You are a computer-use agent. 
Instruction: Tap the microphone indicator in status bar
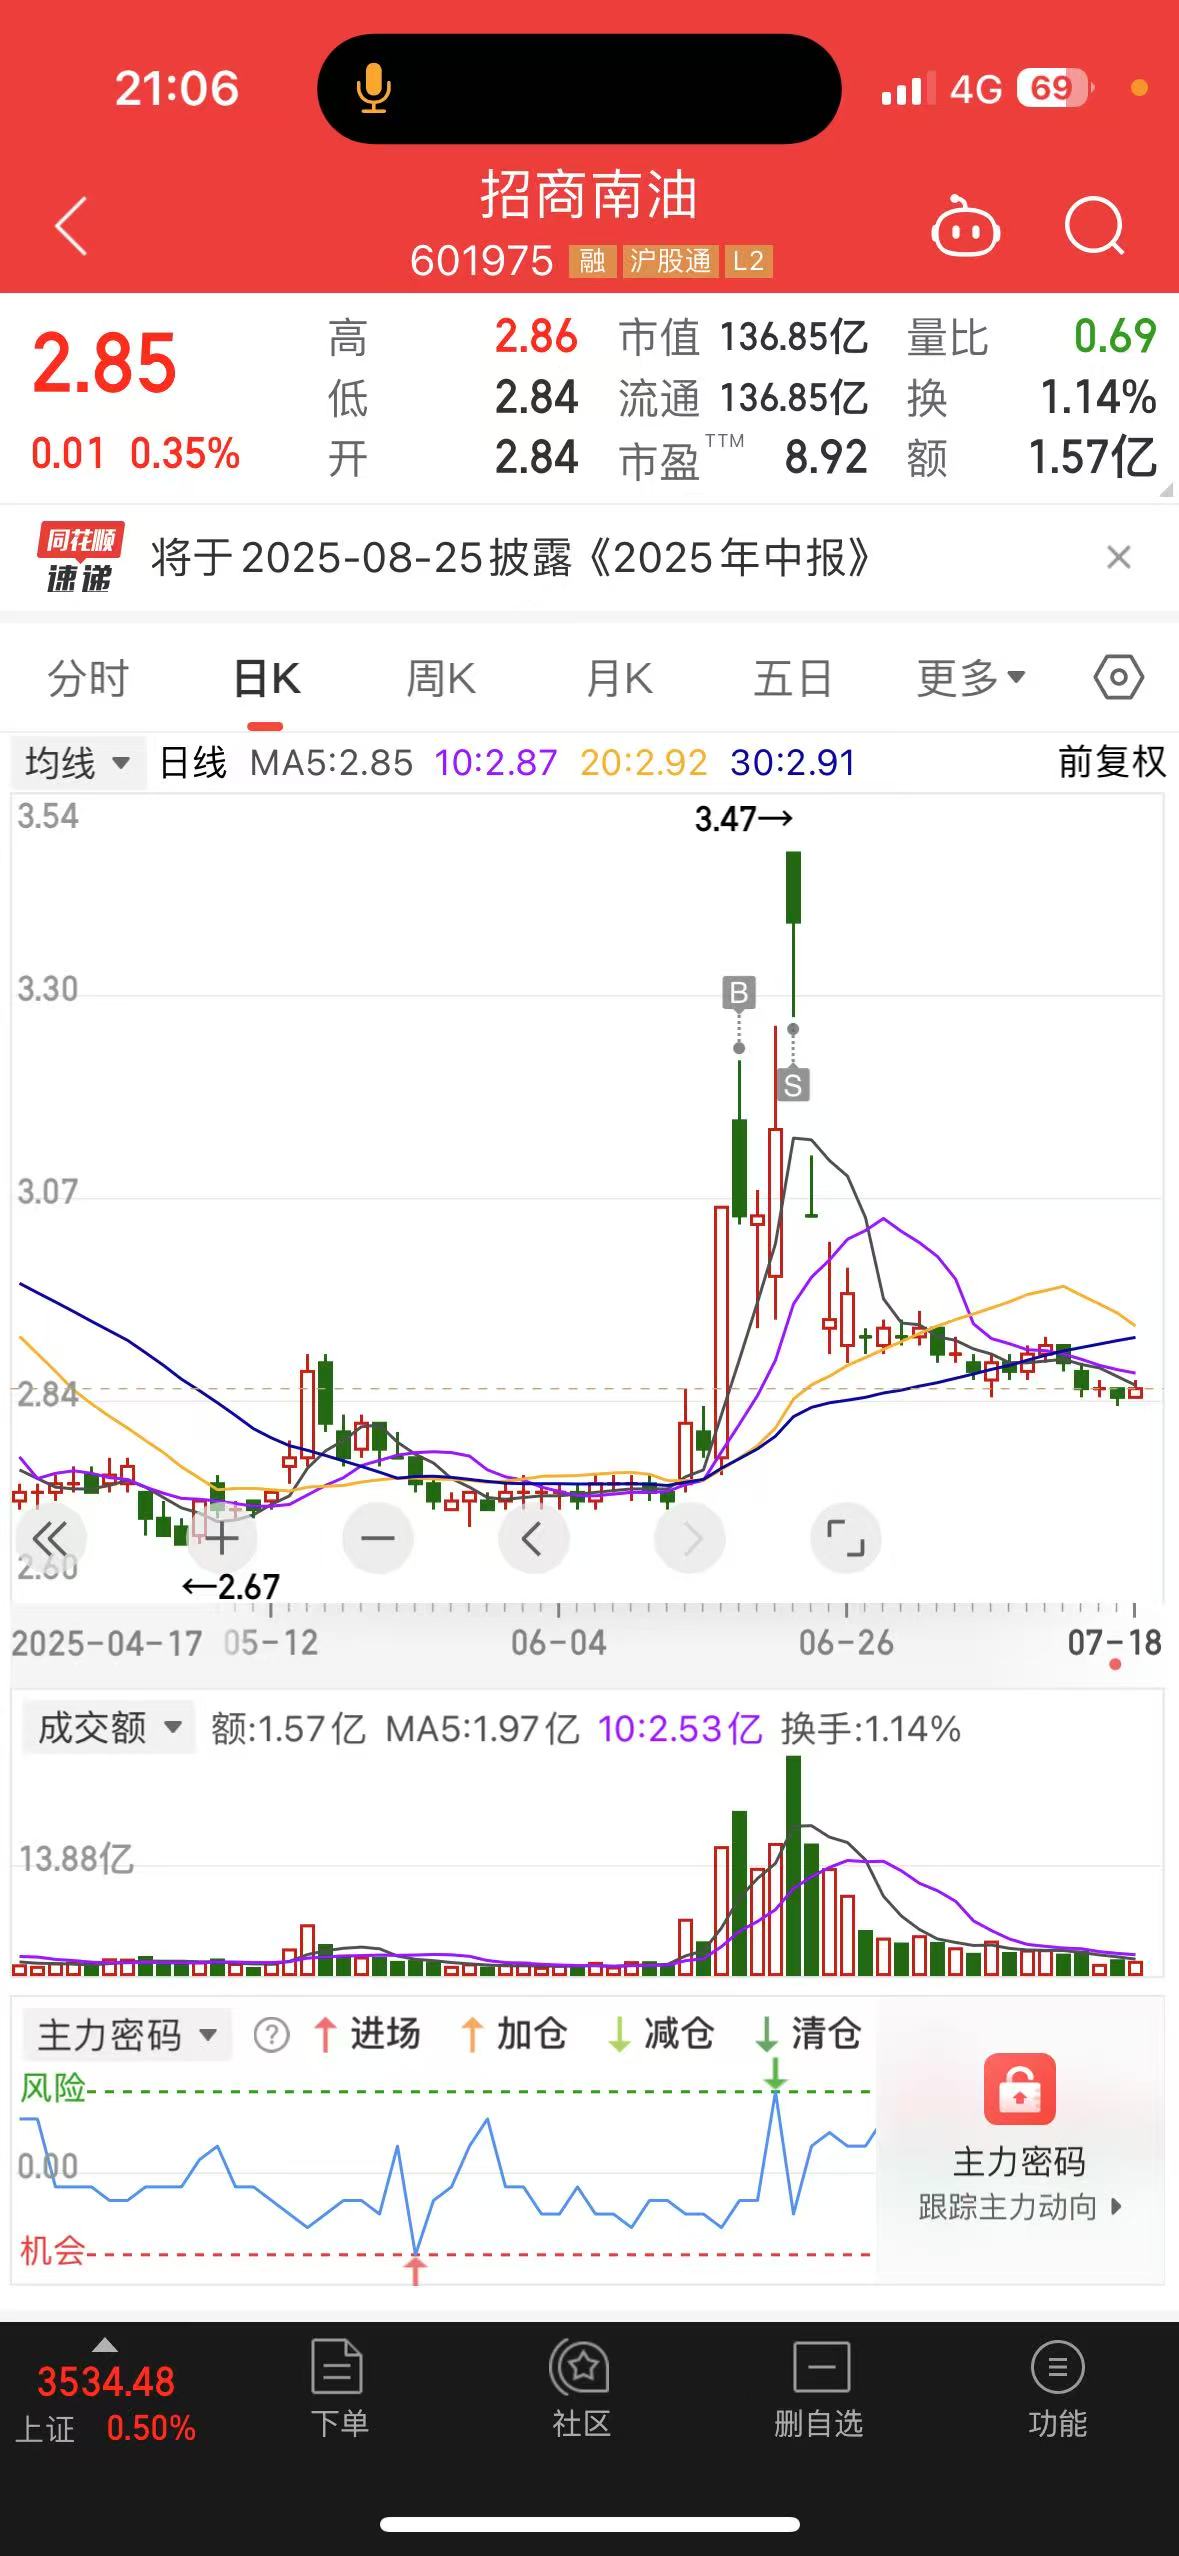pos(373,88)
